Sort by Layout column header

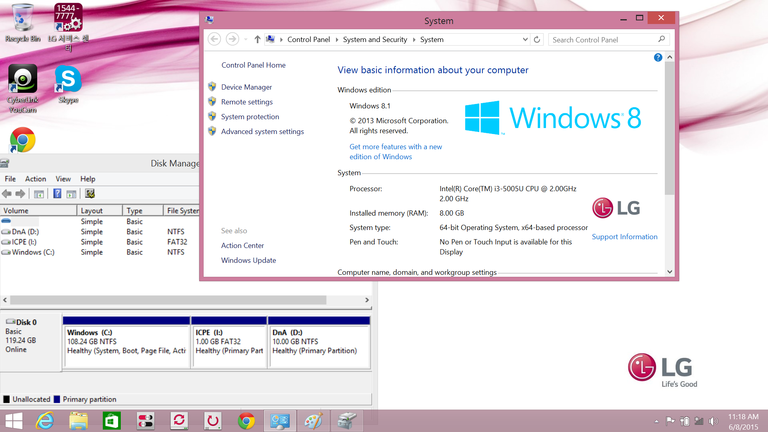tap(99, 211)
